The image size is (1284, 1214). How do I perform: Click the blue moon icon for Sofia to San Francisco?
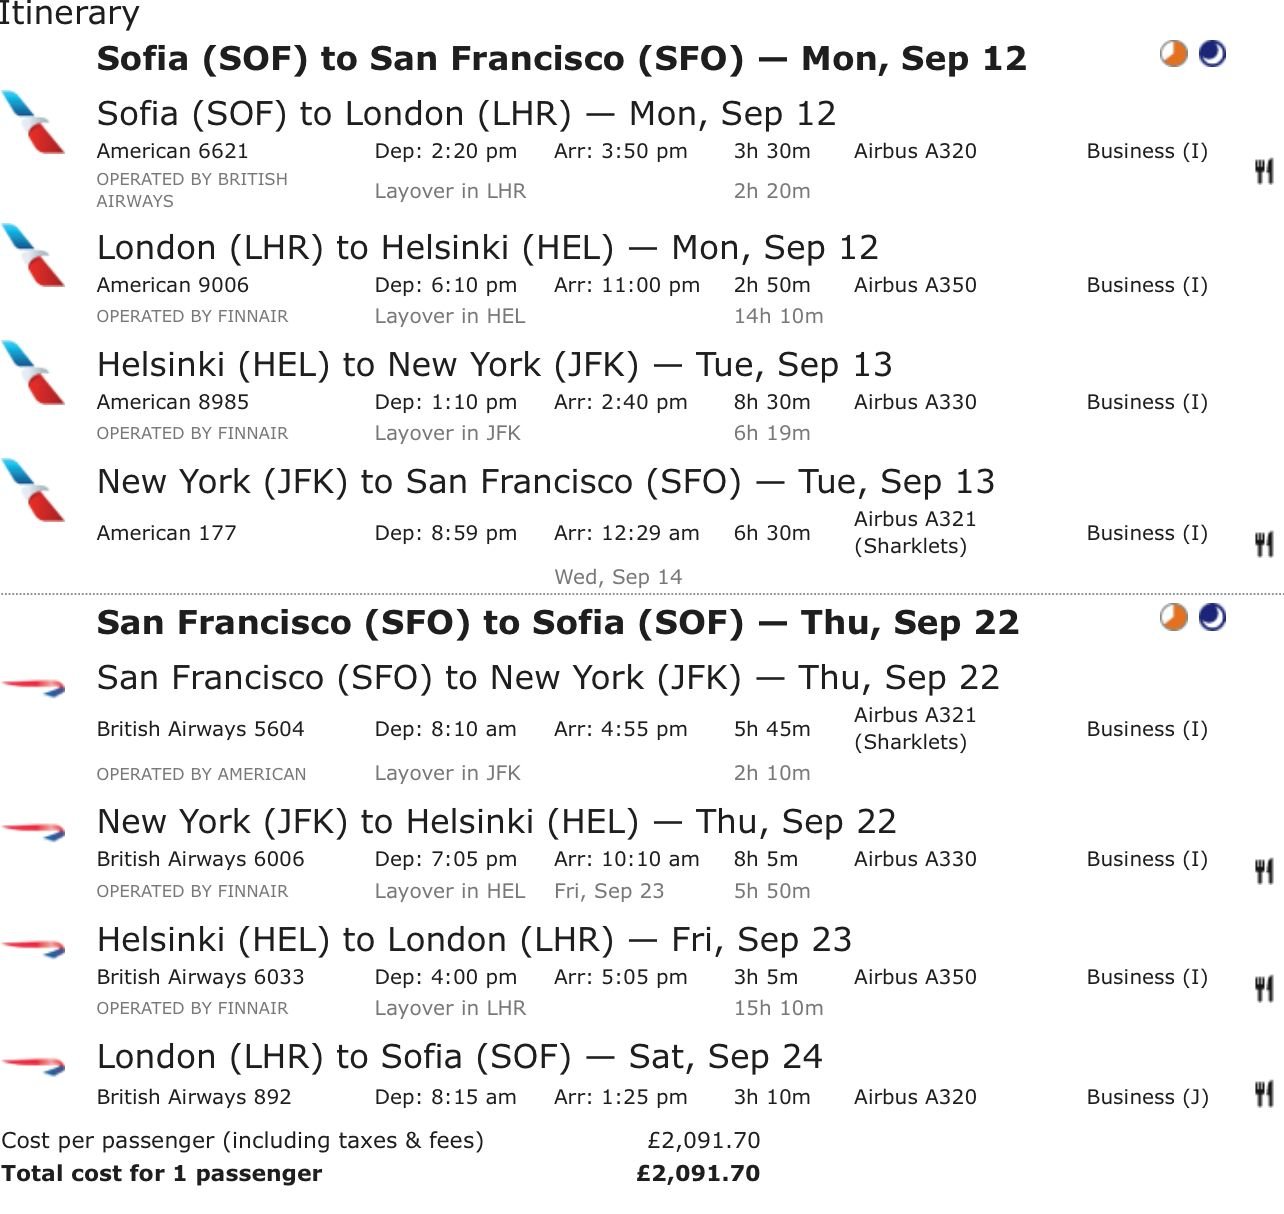pyautogui.click(x=1212, y=53)
